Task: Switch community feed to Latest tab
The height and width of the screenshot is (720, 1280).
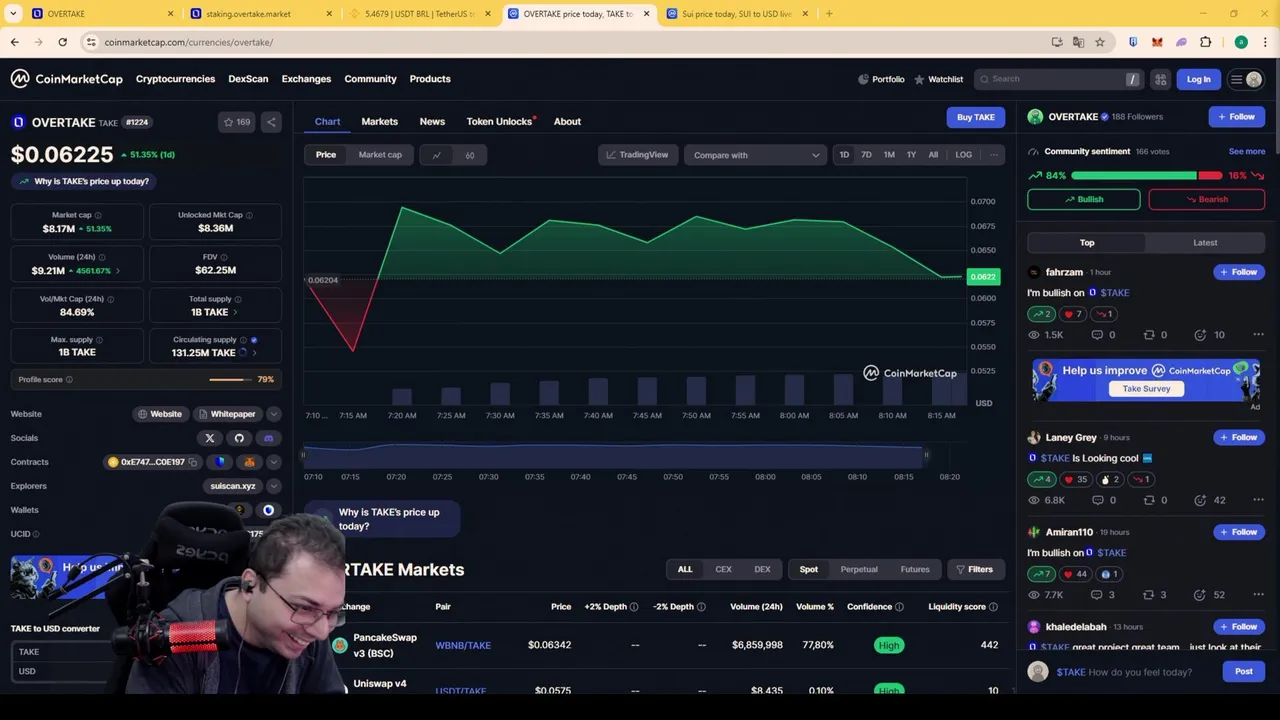Action: [x=1205, y=243]
